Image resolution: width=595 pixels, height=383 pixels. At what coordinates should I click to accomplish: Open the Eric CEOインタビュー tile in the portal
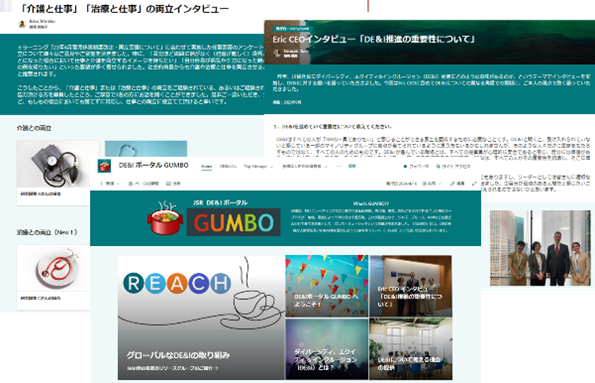[x=411, y=286]
